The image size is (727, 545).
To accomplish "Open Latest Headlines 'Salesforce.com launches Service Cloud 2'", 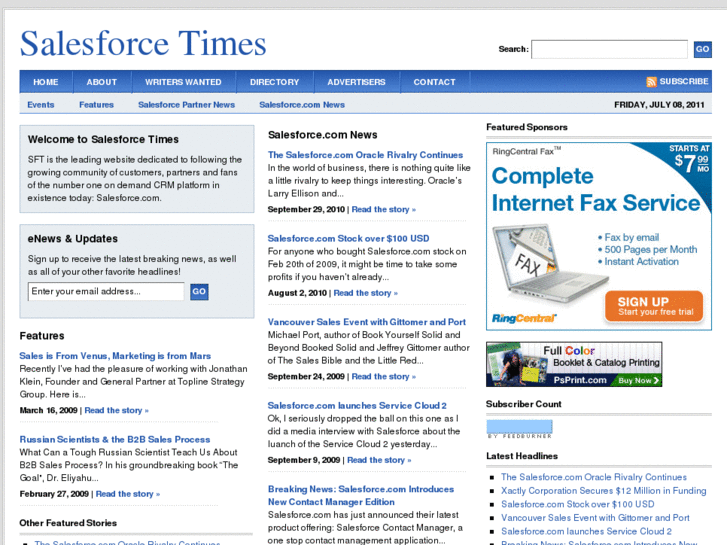I will pos(587,531).
